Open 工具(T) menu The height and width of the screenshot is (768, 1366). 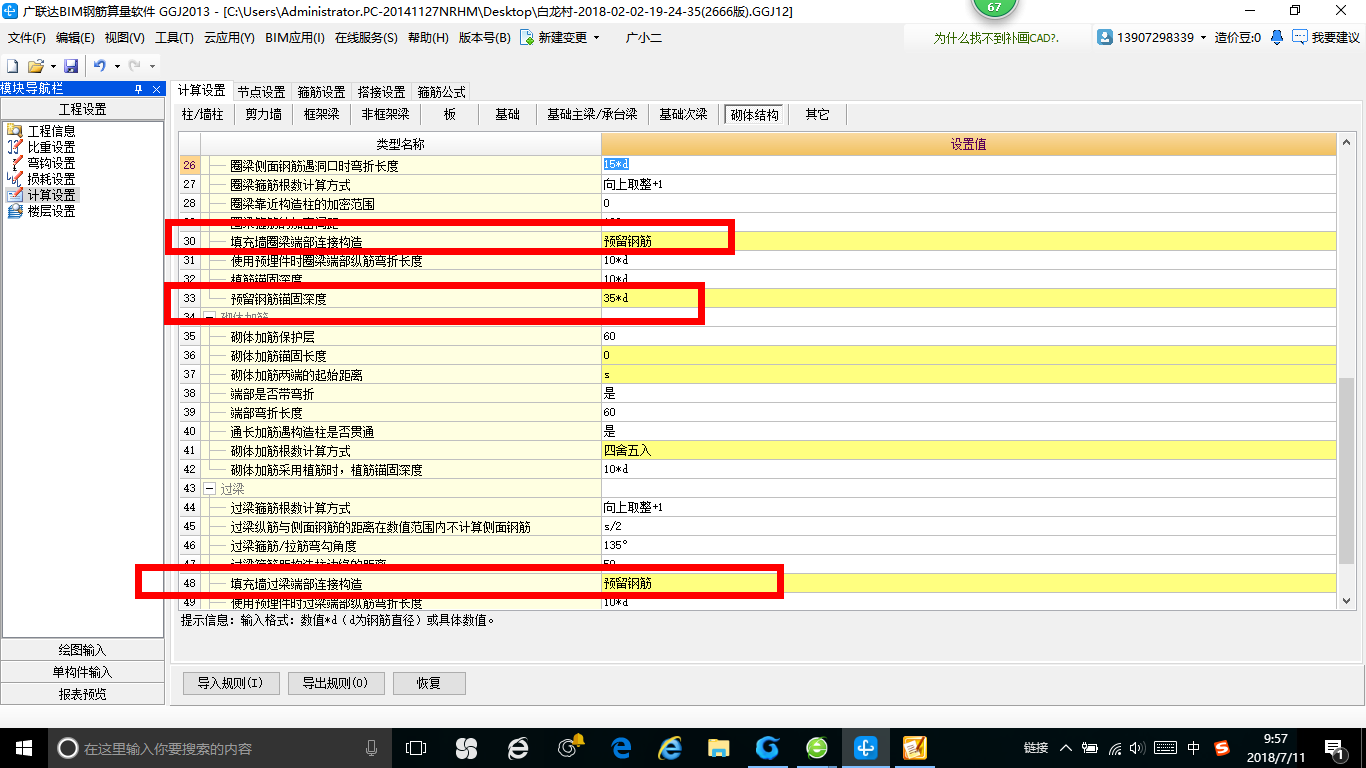click(174, 37)
